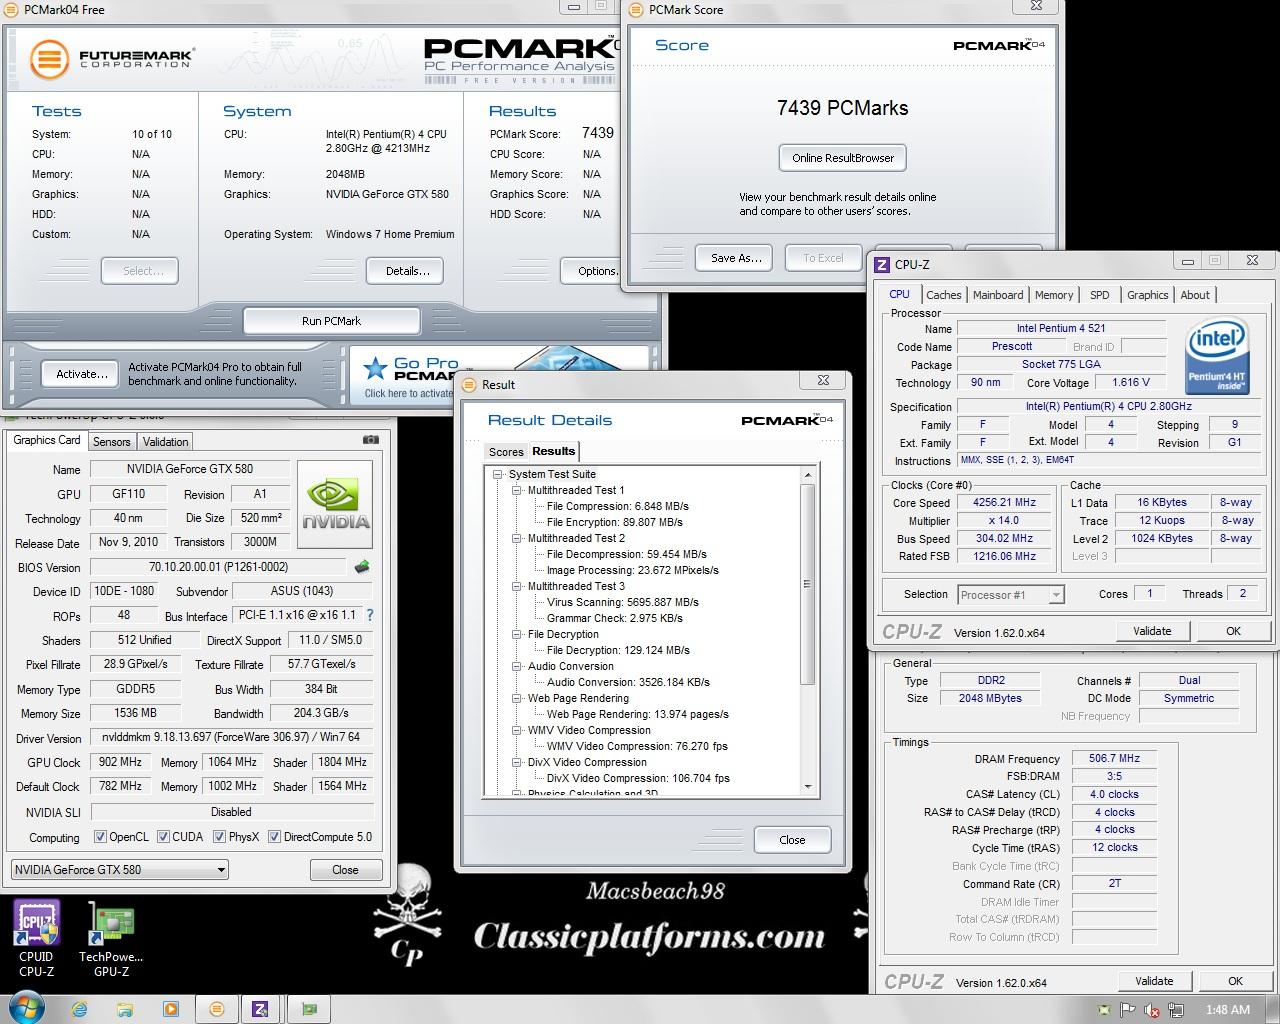1280x1024 pixels.
Task: Click the NVIDIA logo in GPU-Z
Action: [x=335, y=504]
